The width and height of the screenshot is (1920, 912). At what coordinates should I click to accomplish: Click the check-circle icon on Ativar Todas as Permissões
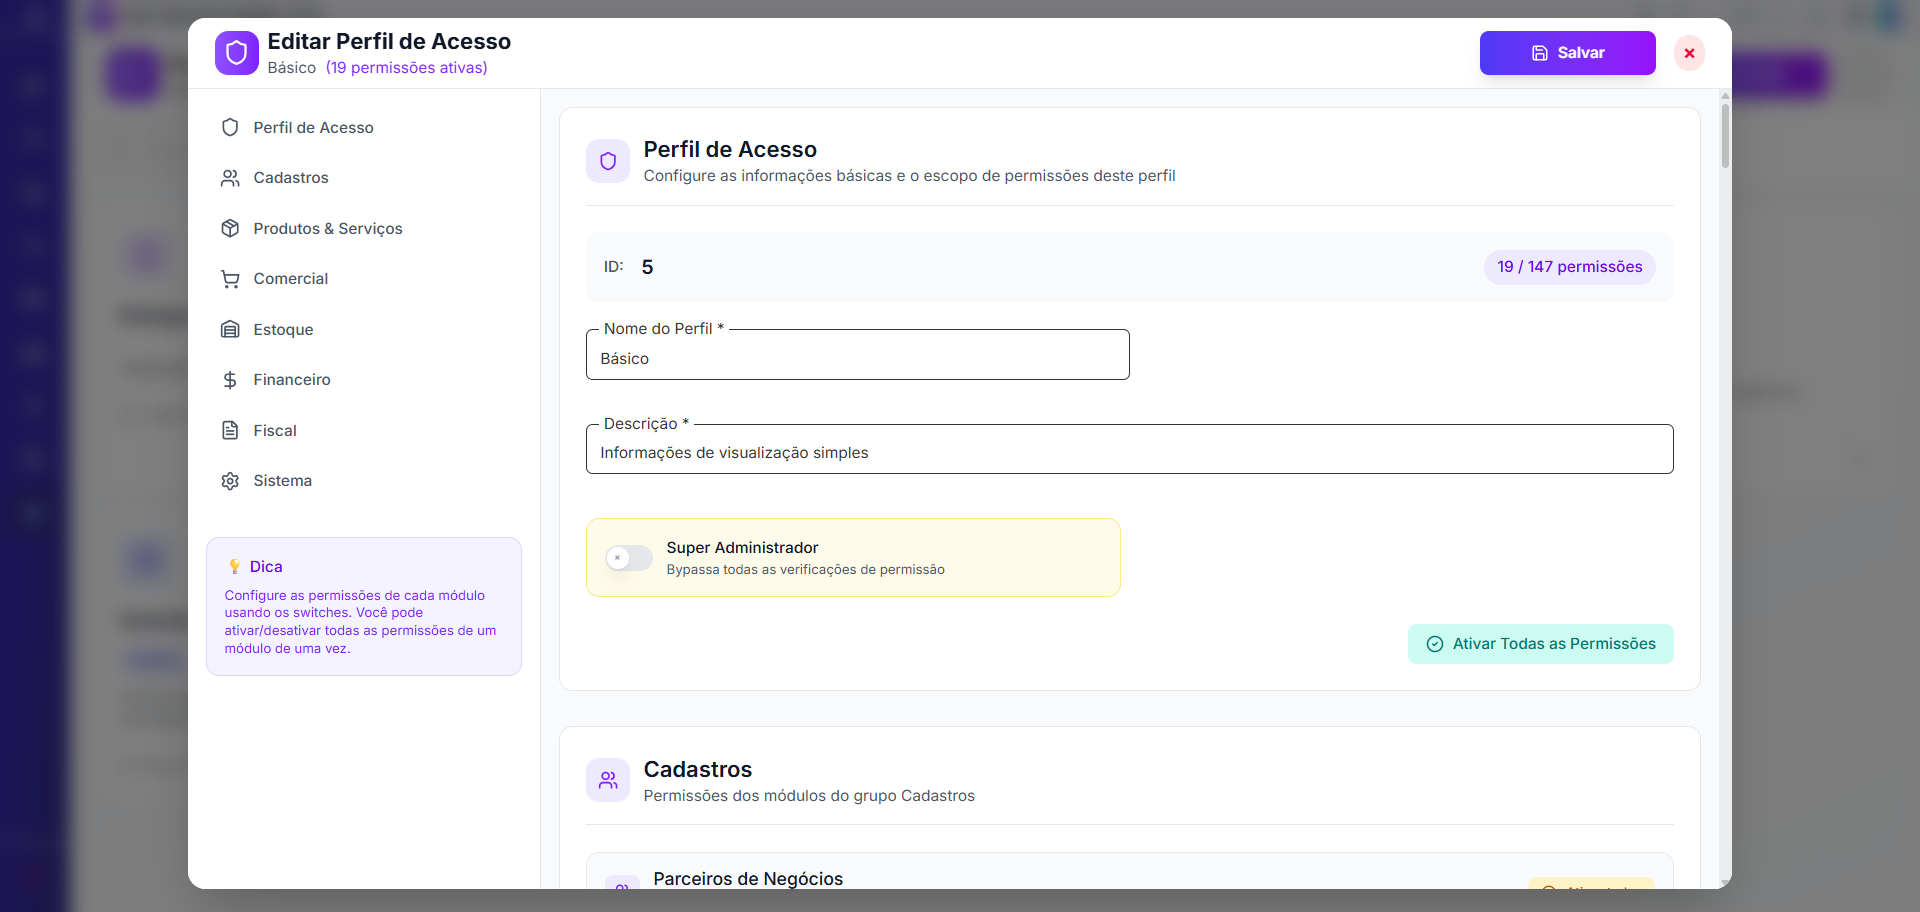point(1435,644)
